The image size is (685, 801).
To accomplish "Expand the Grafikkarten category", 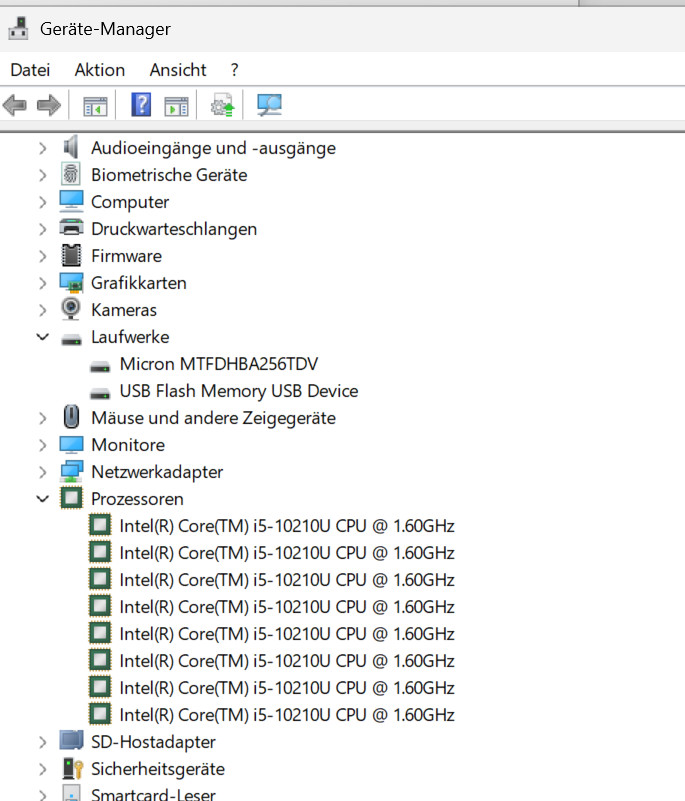I will 42,283.
